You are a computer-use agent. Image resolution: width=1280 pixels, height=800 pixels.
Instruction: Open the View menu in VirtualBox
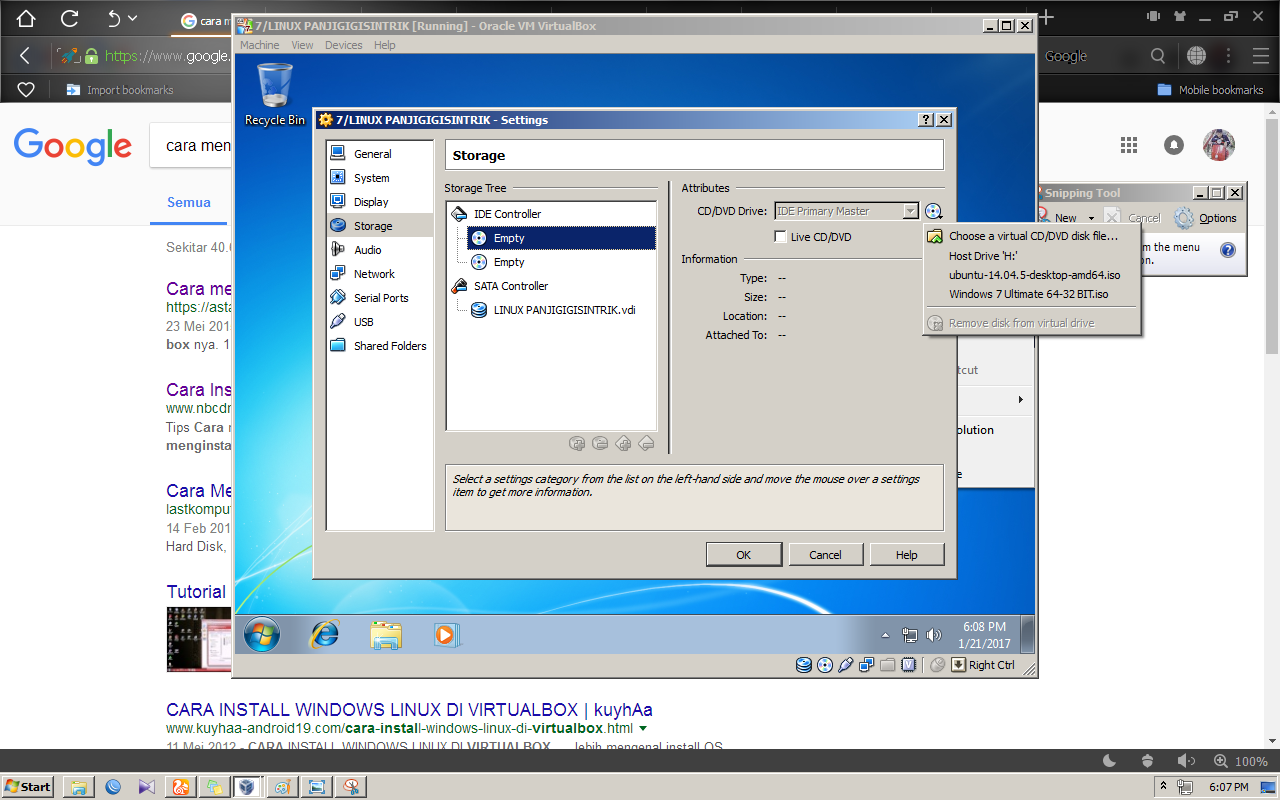click(x=302, y=45)
